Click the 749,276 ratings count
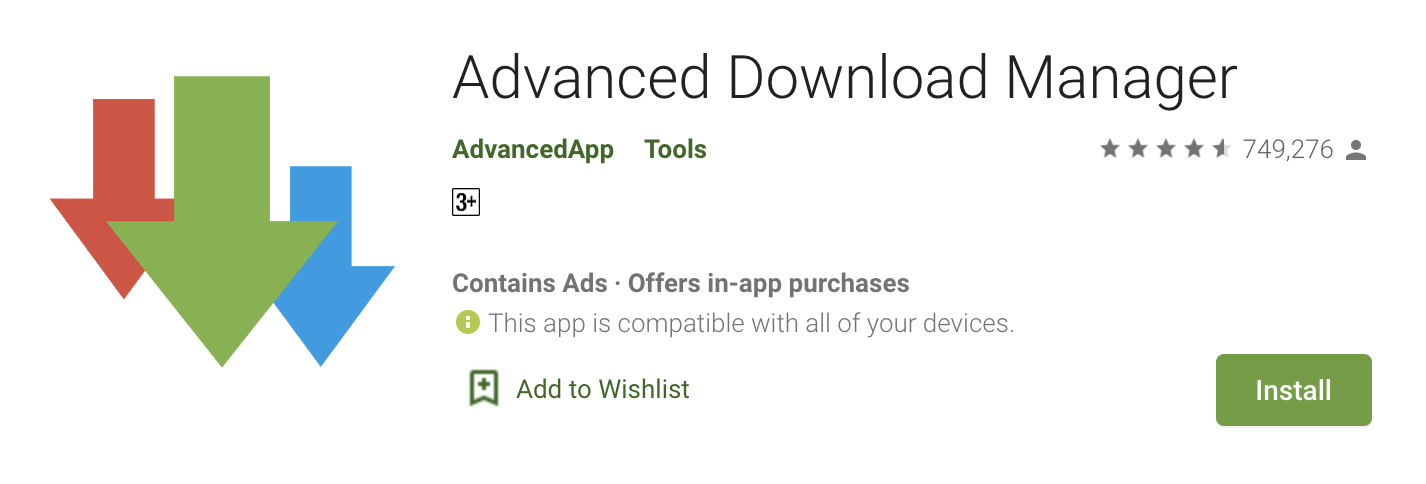Screen dimensions: 1426x484 [1288, 150]
